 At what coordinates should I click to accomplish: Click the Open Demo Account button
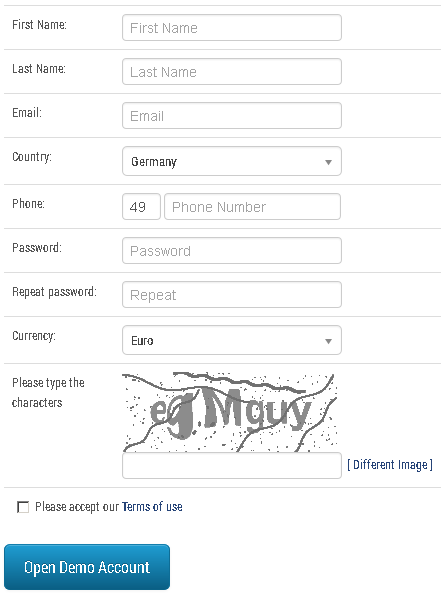pos(87,567)
